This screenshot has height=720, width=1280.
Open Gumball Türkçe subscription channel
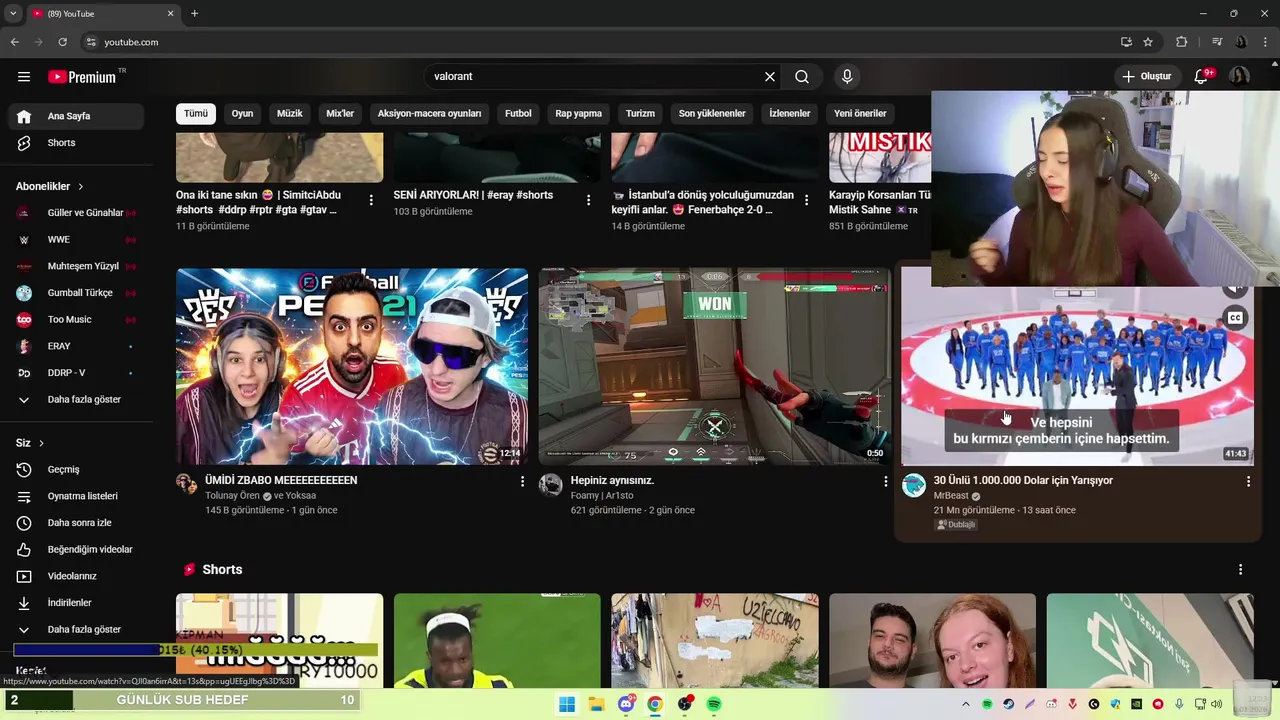(x=76, y=293)
